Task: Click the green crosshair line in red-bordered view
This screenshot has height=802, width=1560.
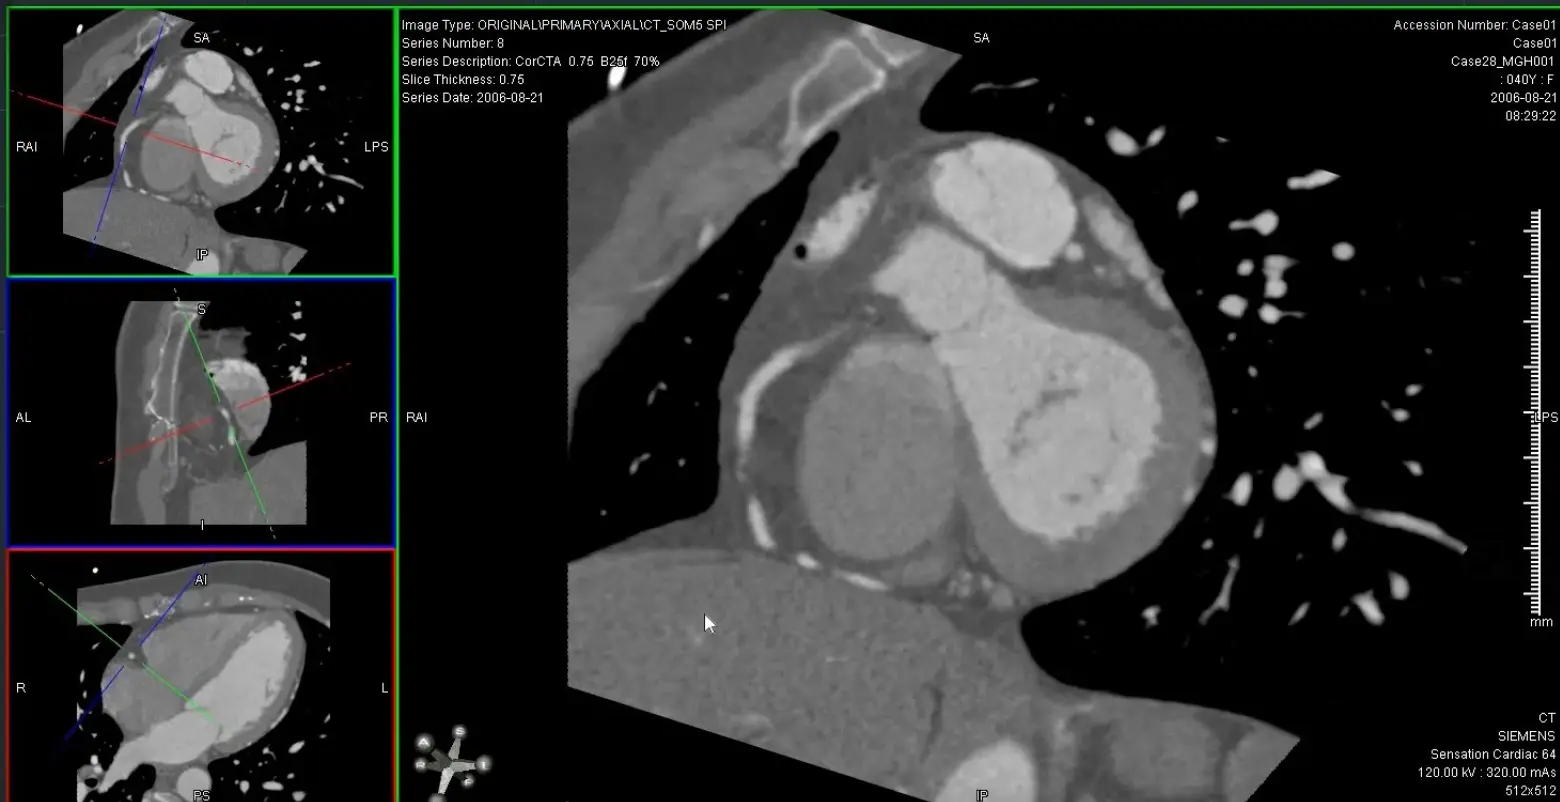Action: click(80, 612)
